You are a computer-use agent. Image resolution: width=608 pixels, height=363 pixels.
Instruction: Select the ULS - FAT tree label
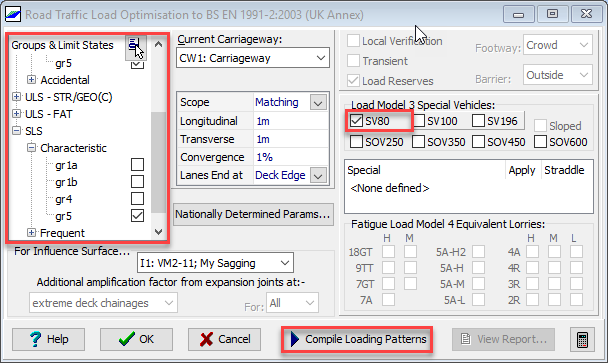49,114
